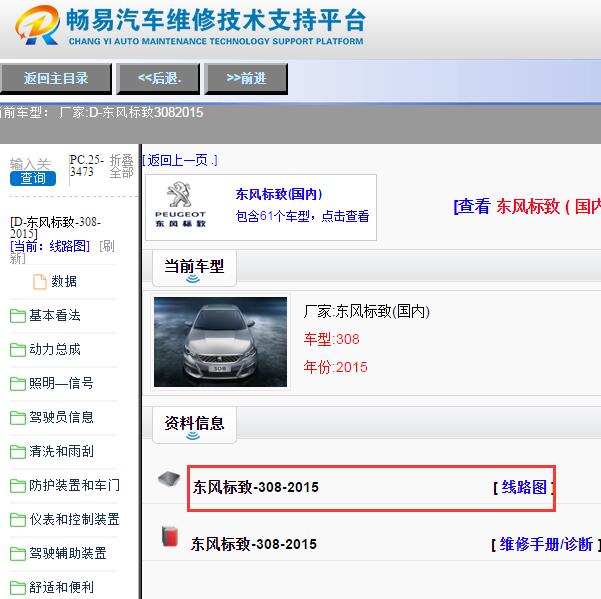The height and width of the screenshot is (599, 601).
Task: Open the 数据 tree item
Action: tap(64, 282)
